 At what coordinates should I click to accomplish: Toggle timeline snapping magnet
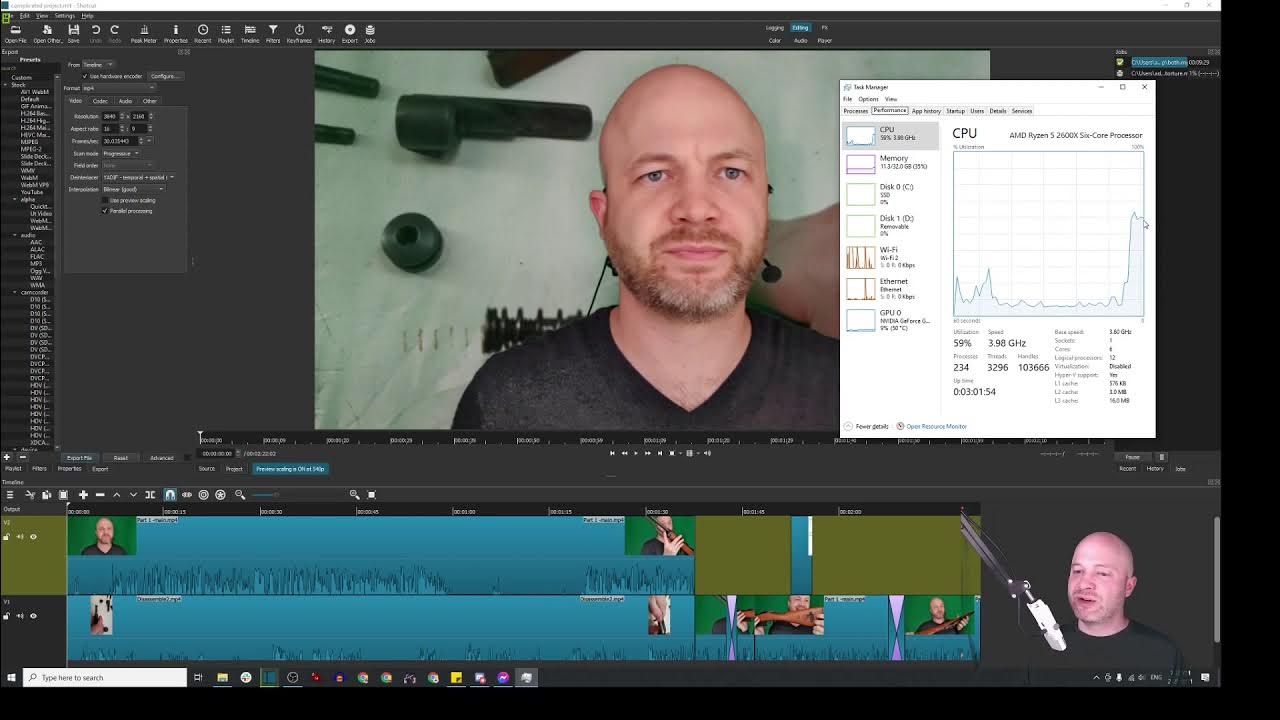coord(170,495)
